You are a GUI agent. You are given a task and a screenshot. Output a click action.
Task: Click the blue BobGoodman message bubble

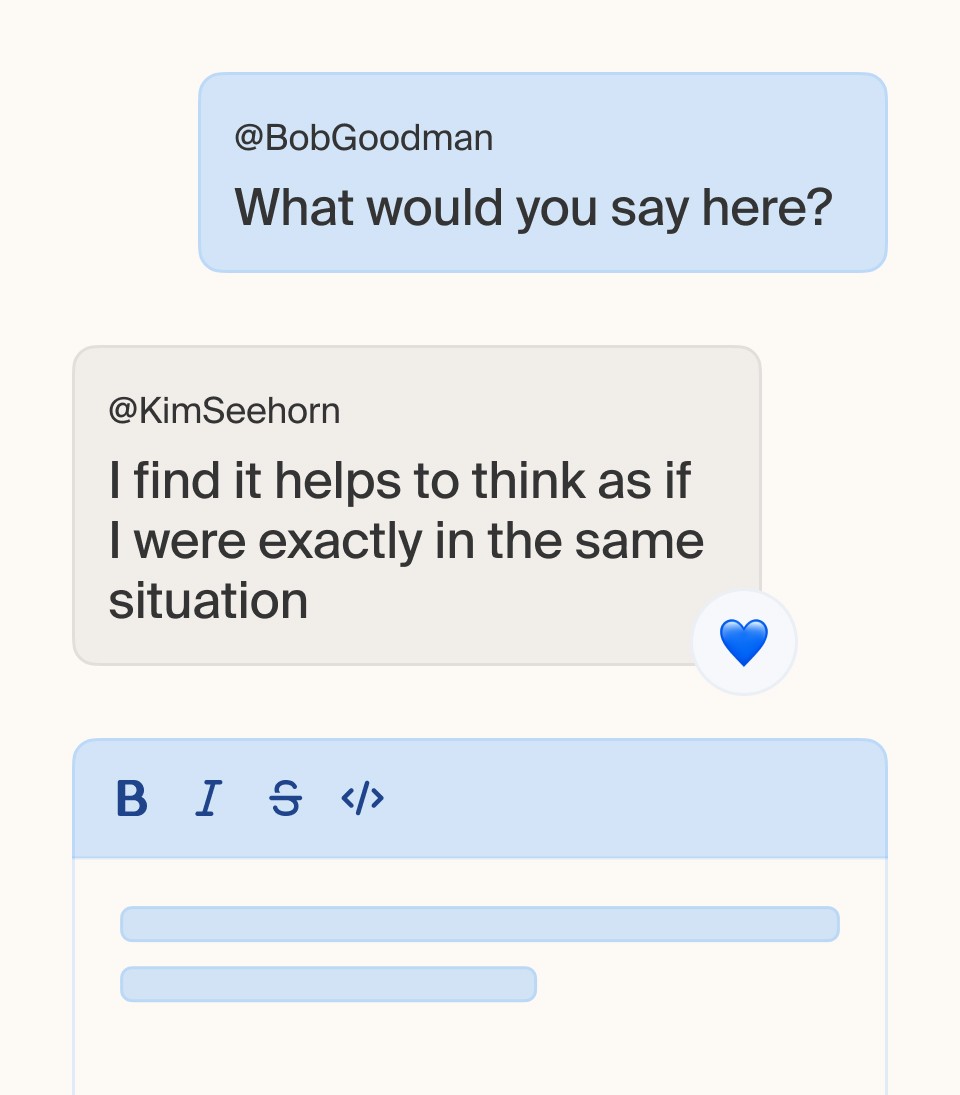(x=542, y=172)
